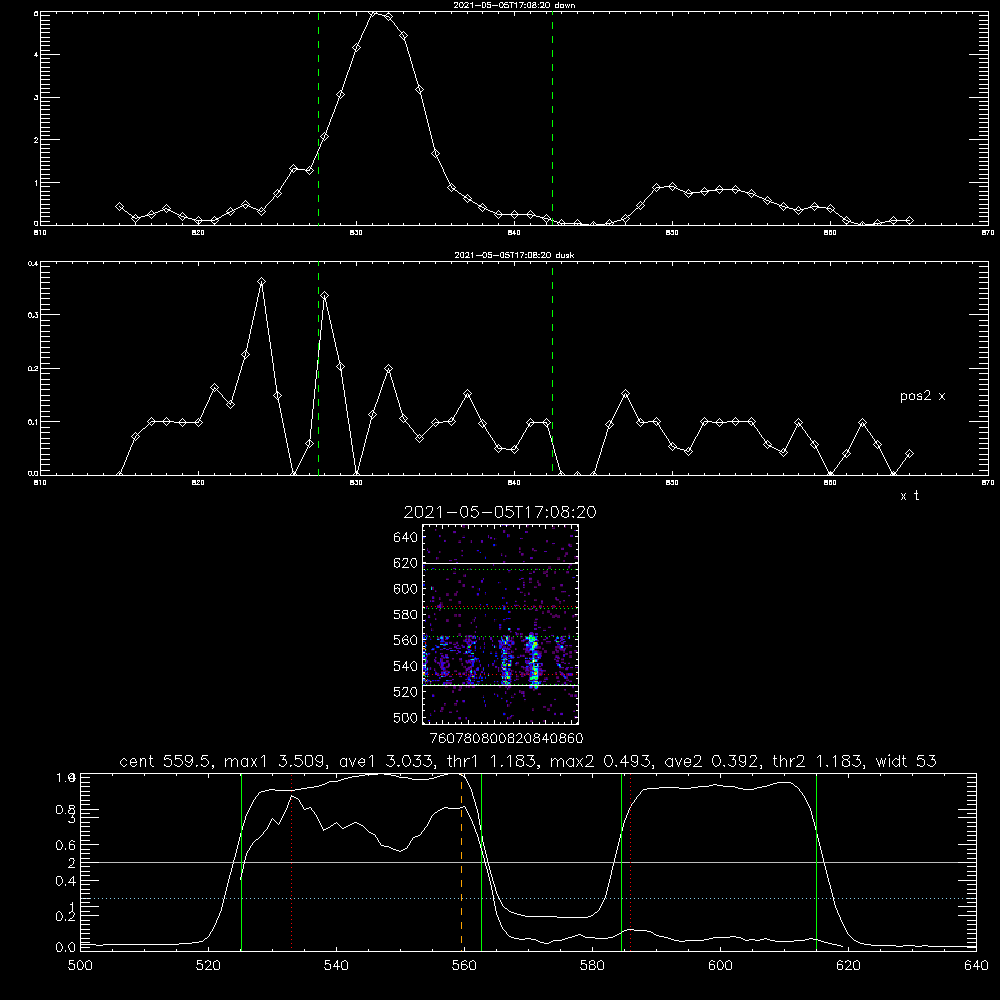Viewport: 1000px width, 1000px height.
Task: Click y-axis label '0.0' of bottom plot
Action: click(66, 948)
